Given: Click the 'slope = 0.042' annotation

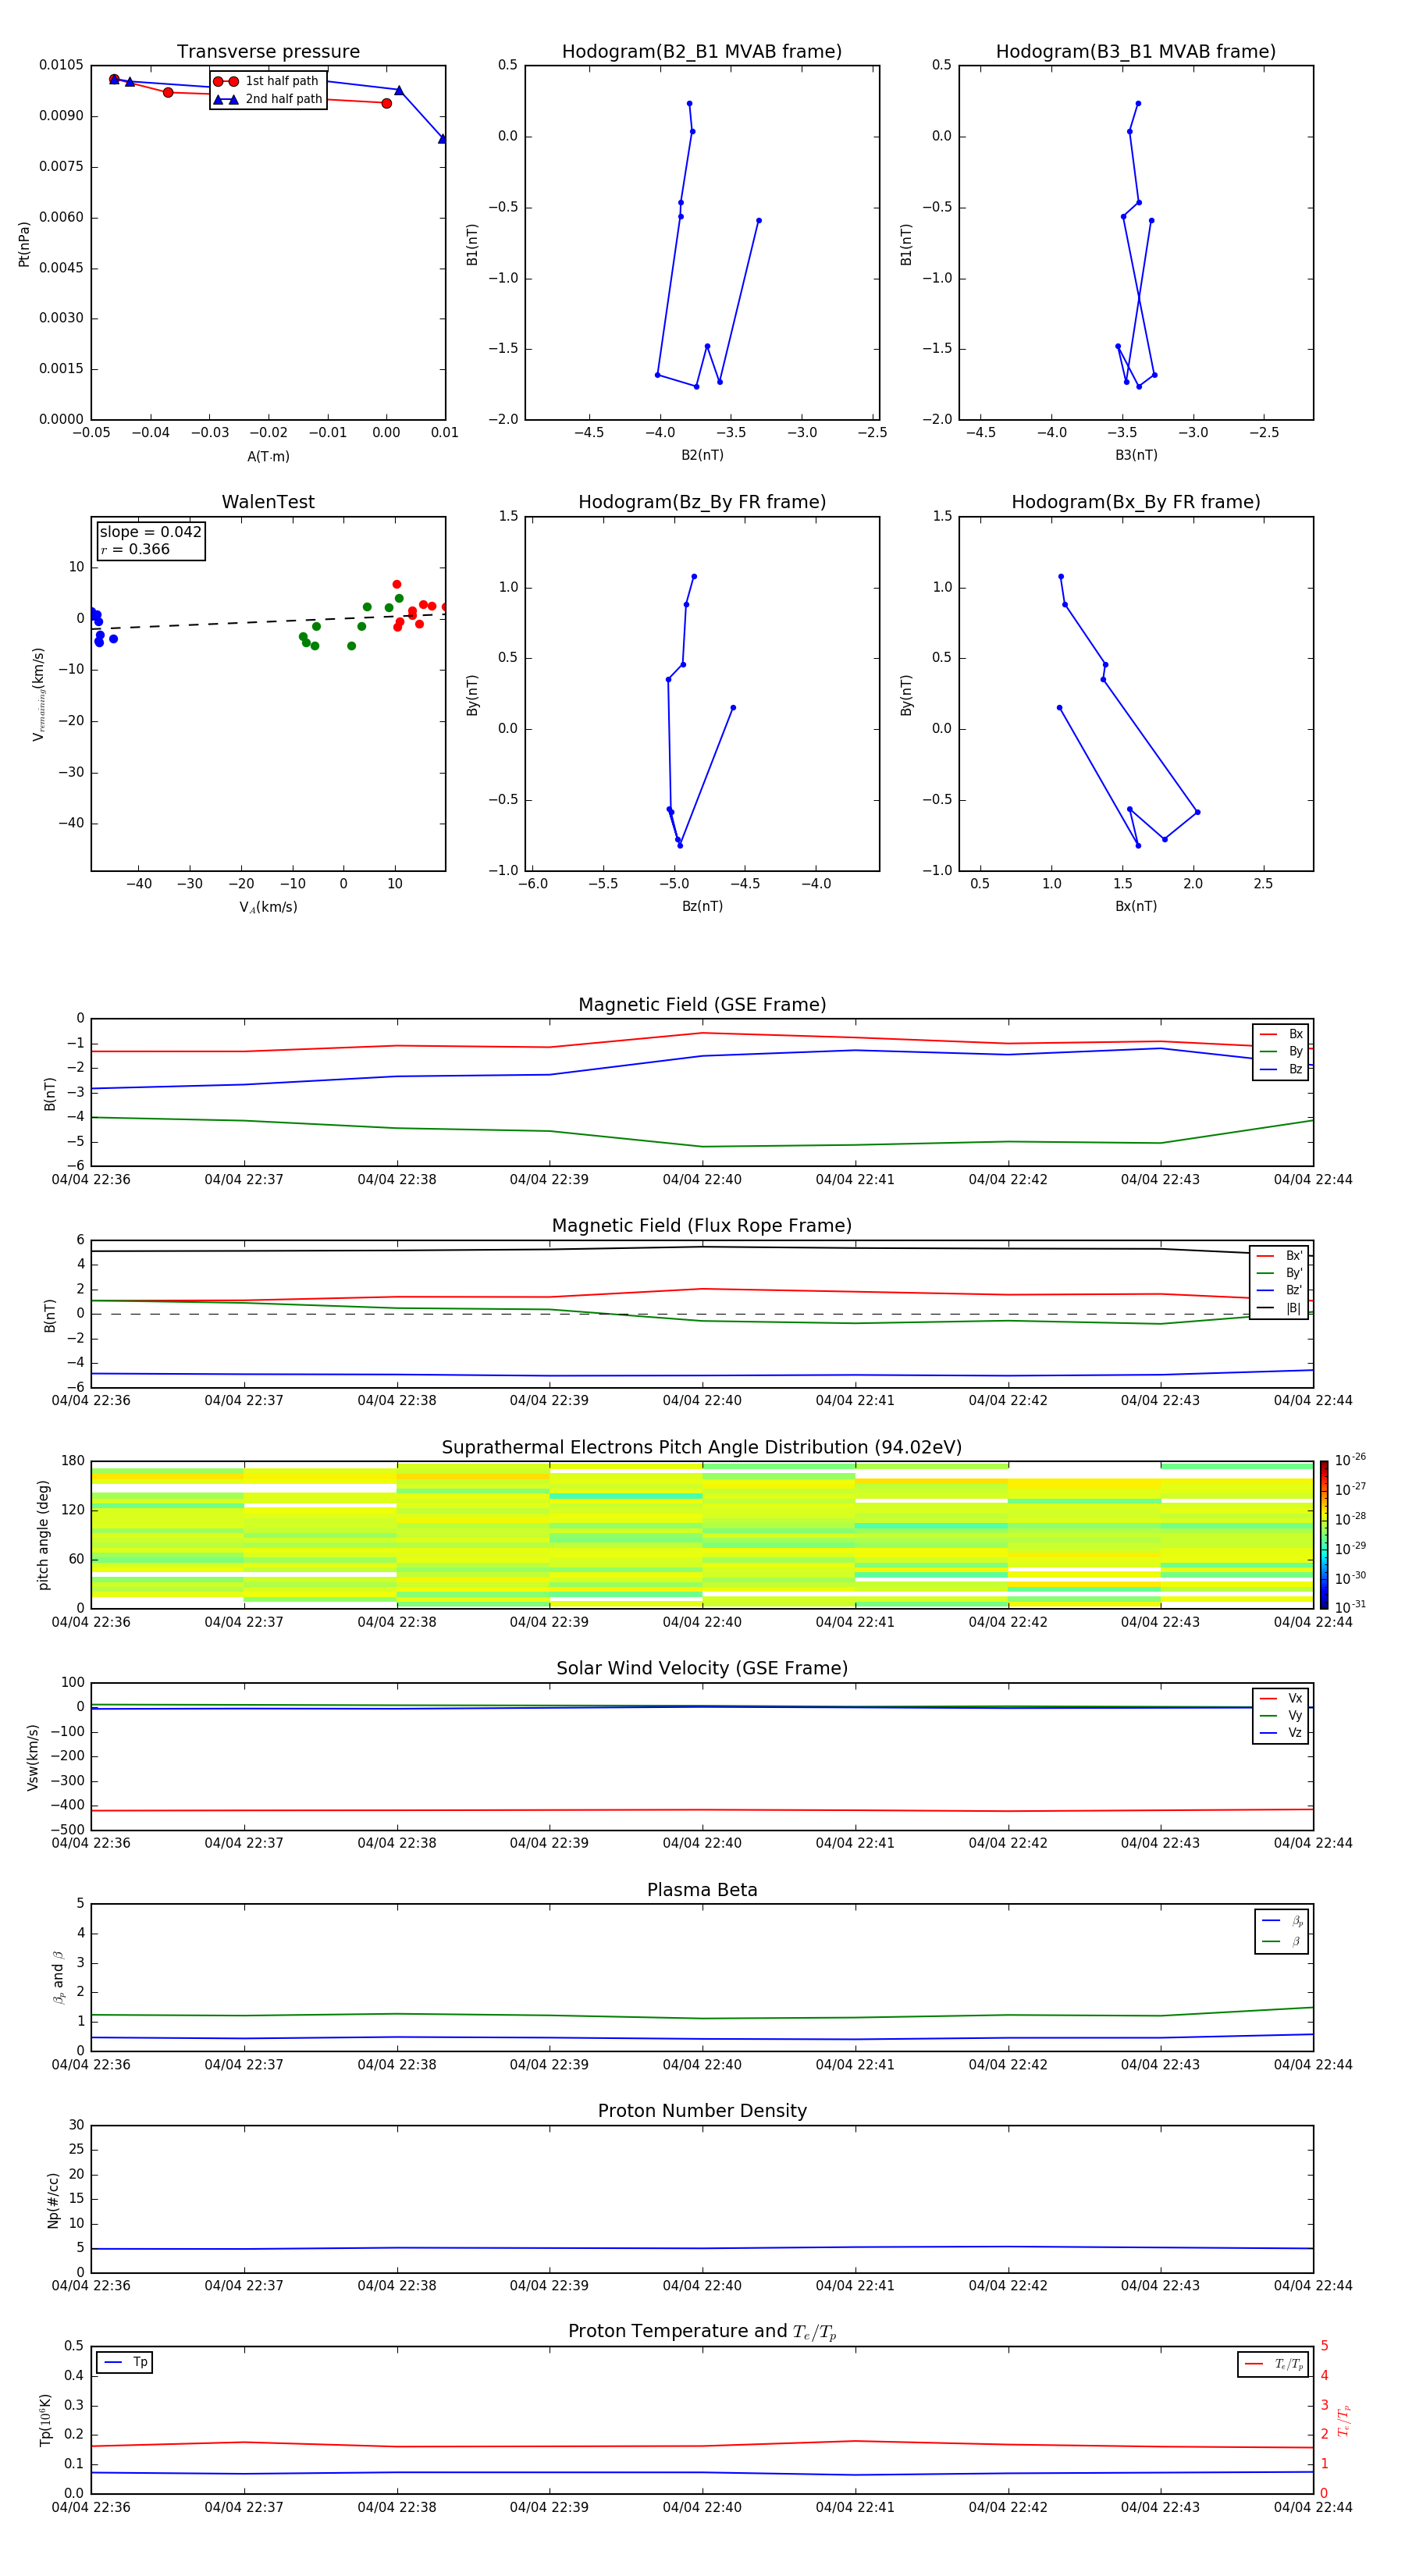Looking at the screenshot, I should pos(150,532).
